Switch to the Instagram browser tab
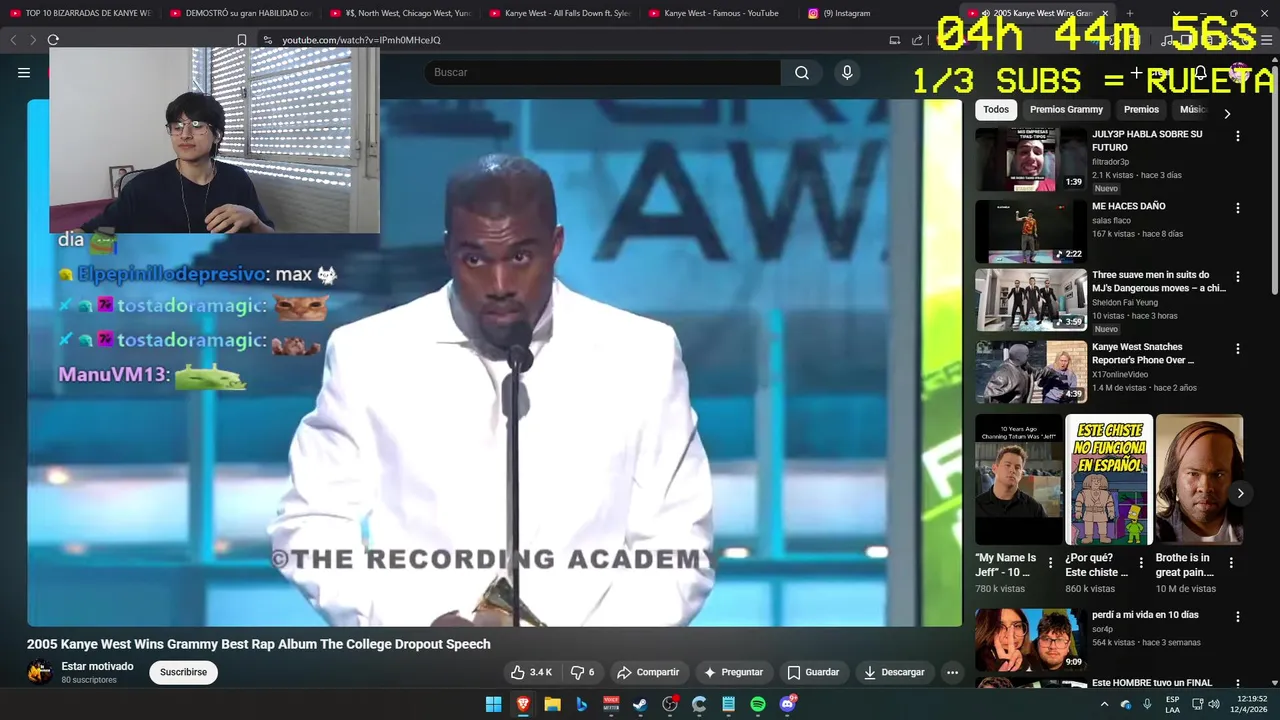Image resolution: width=1280 pixels, height=720 pixels. click(880, 13)
